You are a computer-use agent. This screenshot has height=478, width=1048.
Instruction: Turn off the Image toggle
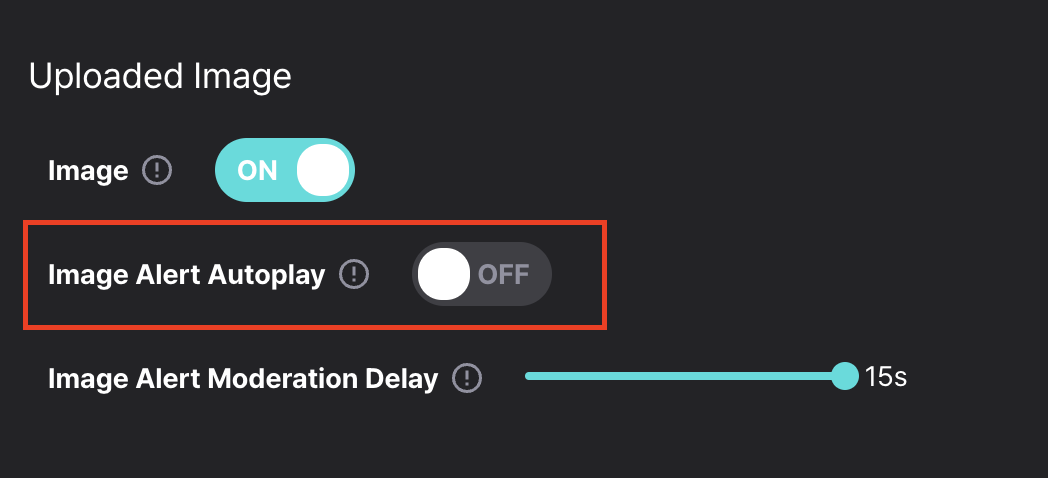click(x=285, y=170)
